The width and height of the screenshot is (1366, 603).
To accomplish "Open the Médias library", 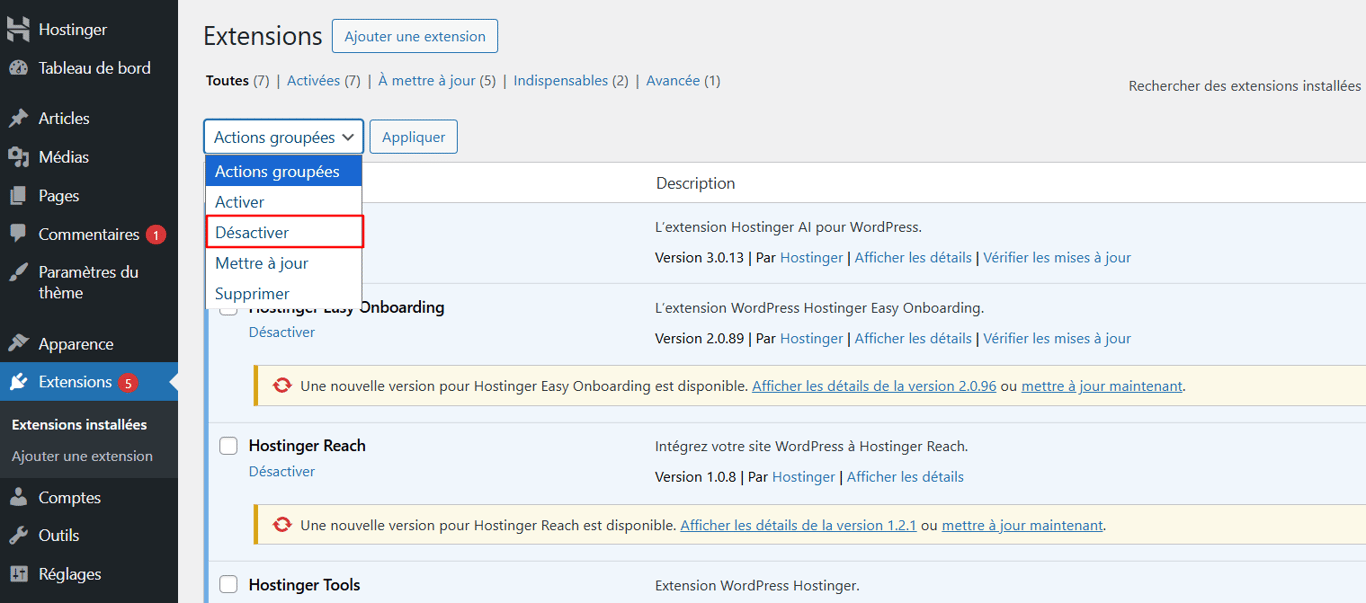I will [60, 156].
